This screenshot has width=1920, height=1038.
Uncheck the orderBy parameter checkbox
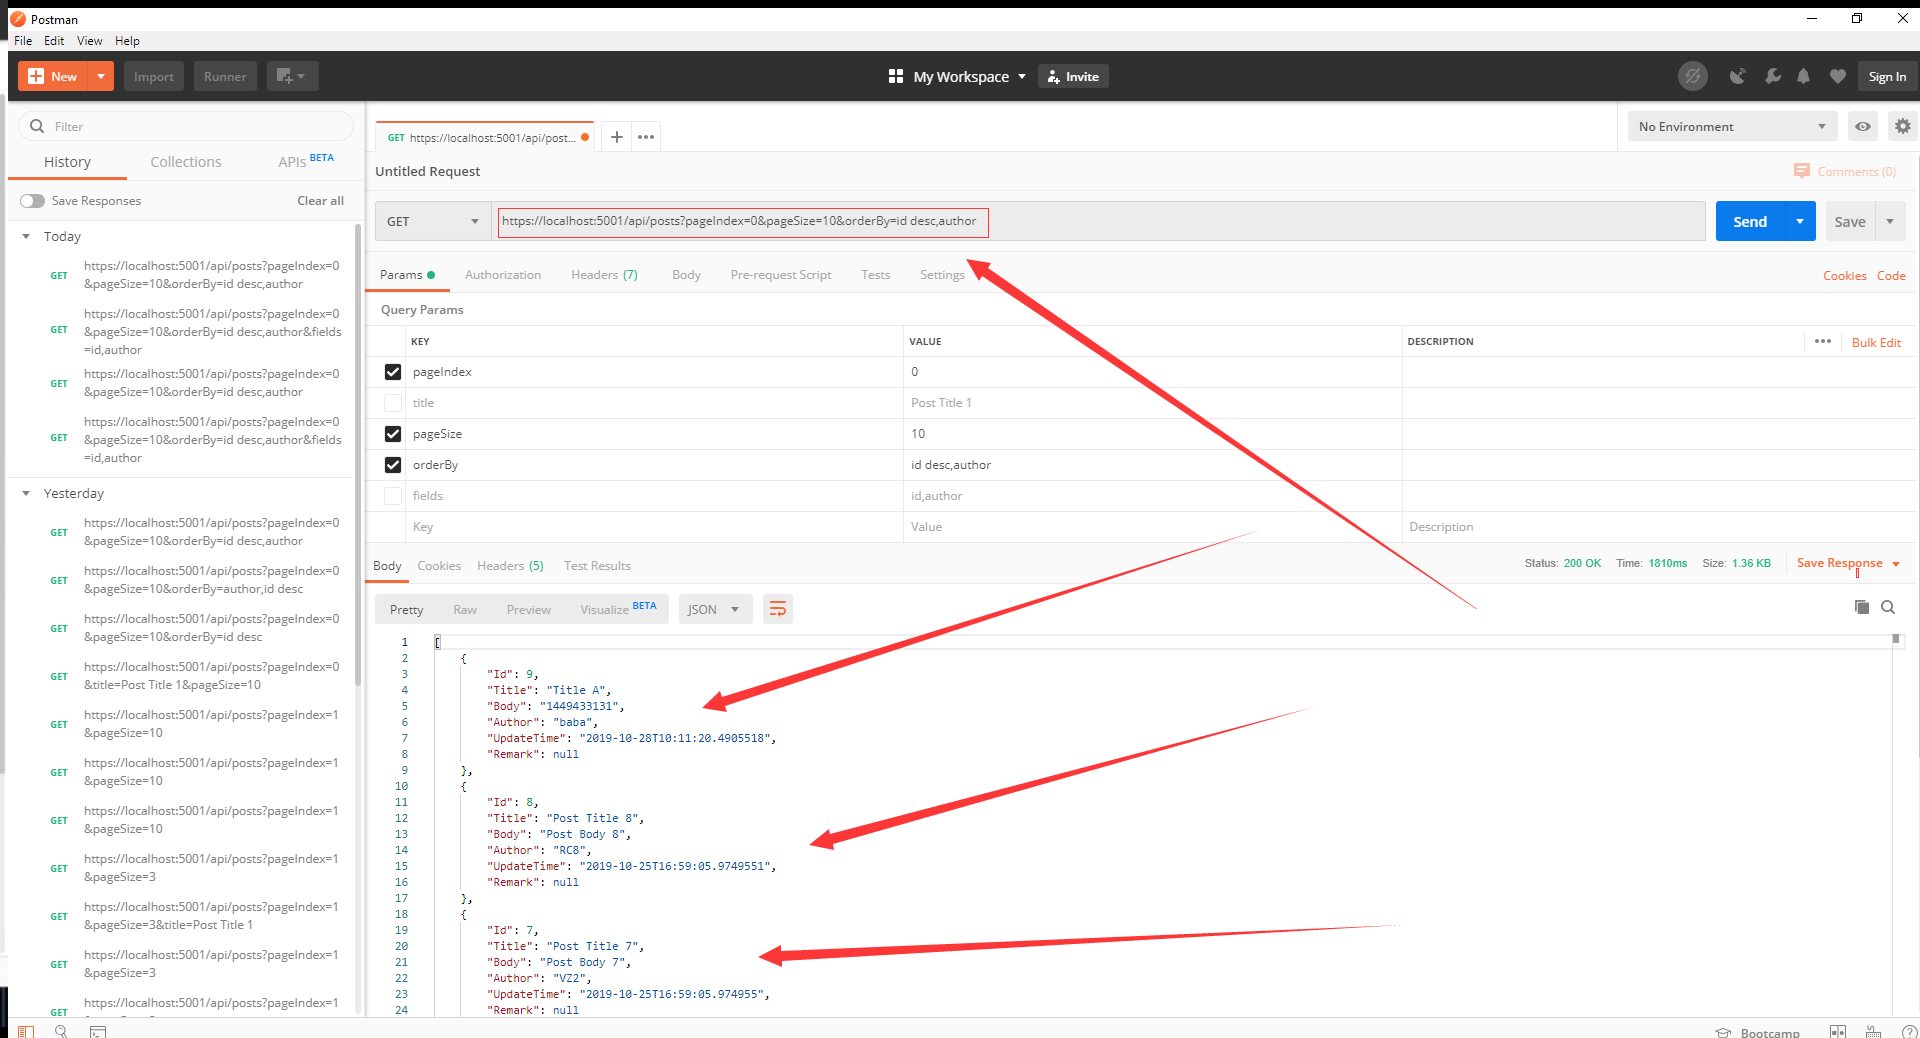coord(393,465)
